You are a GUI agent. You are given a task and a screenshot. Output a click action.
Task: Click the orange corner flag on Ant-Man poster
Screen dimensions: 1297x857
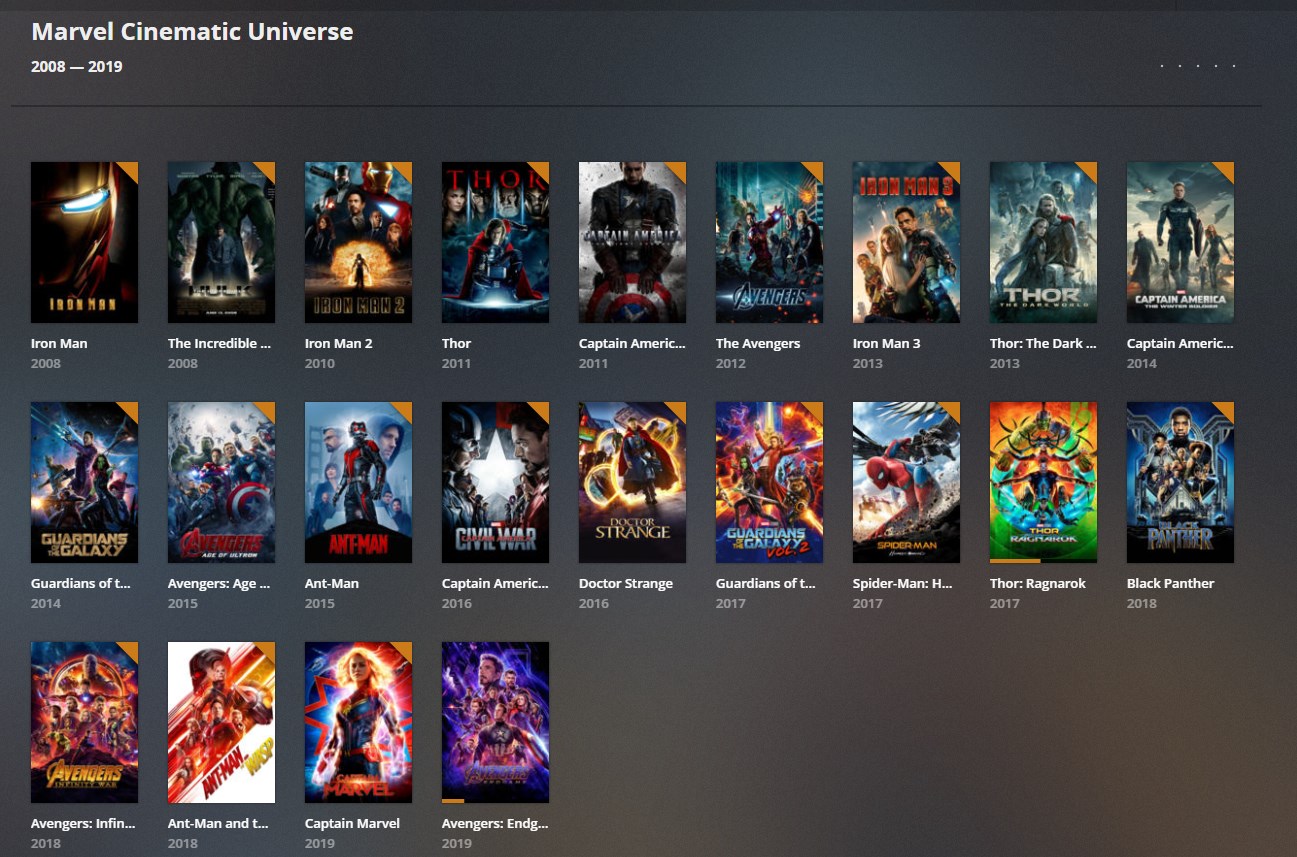click(404, 410)
